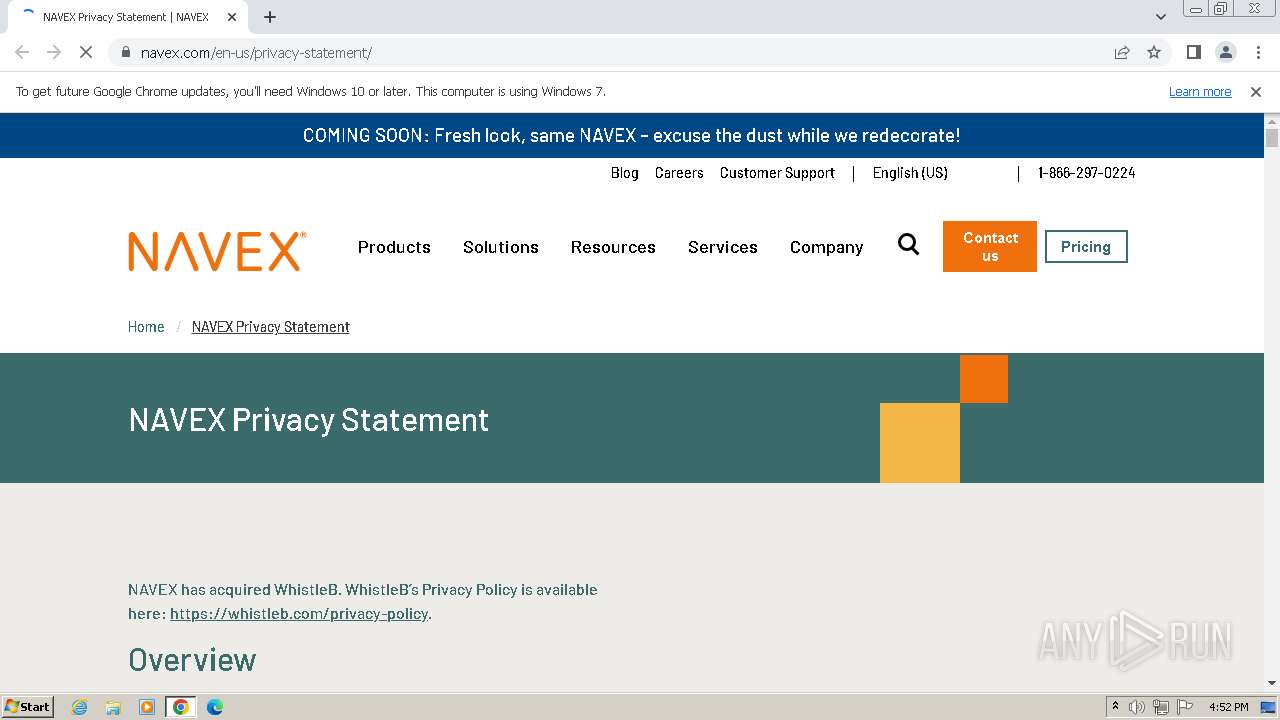Click the padlock site info icon
The height and width of the screenshot is (720, 1280).
click(x=125, y=52)
